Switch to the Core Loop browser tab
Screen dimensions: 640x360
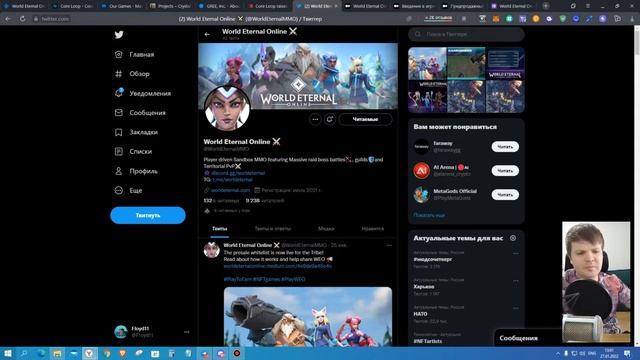coord(74,6)
